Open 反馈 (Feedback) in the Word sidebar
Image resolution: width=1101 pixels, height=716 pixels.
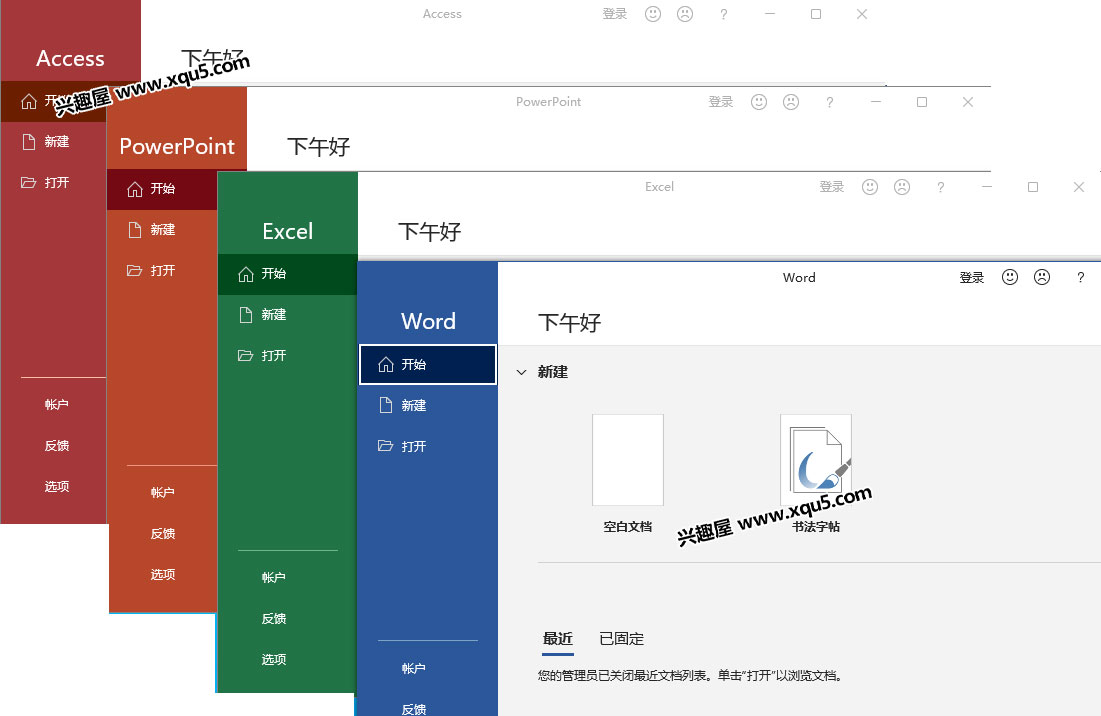coord(414,709)
